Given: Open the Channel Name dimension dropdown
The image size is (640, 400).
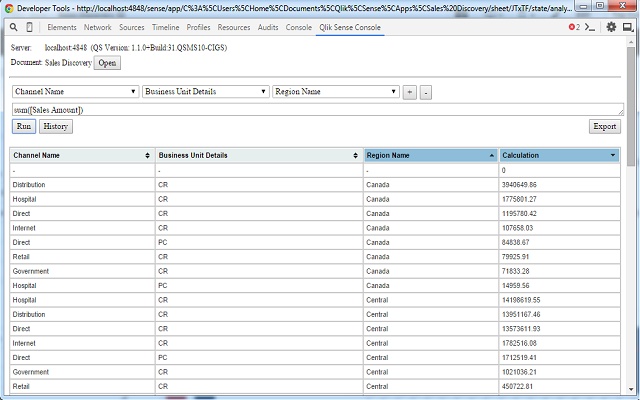Looking at the screenshot, I should tap(76, 92).
